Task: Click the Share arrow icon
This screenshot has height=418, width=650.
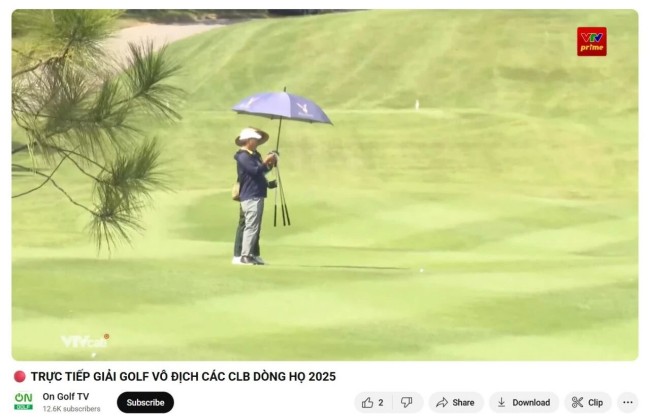Action: click(442, 402)
